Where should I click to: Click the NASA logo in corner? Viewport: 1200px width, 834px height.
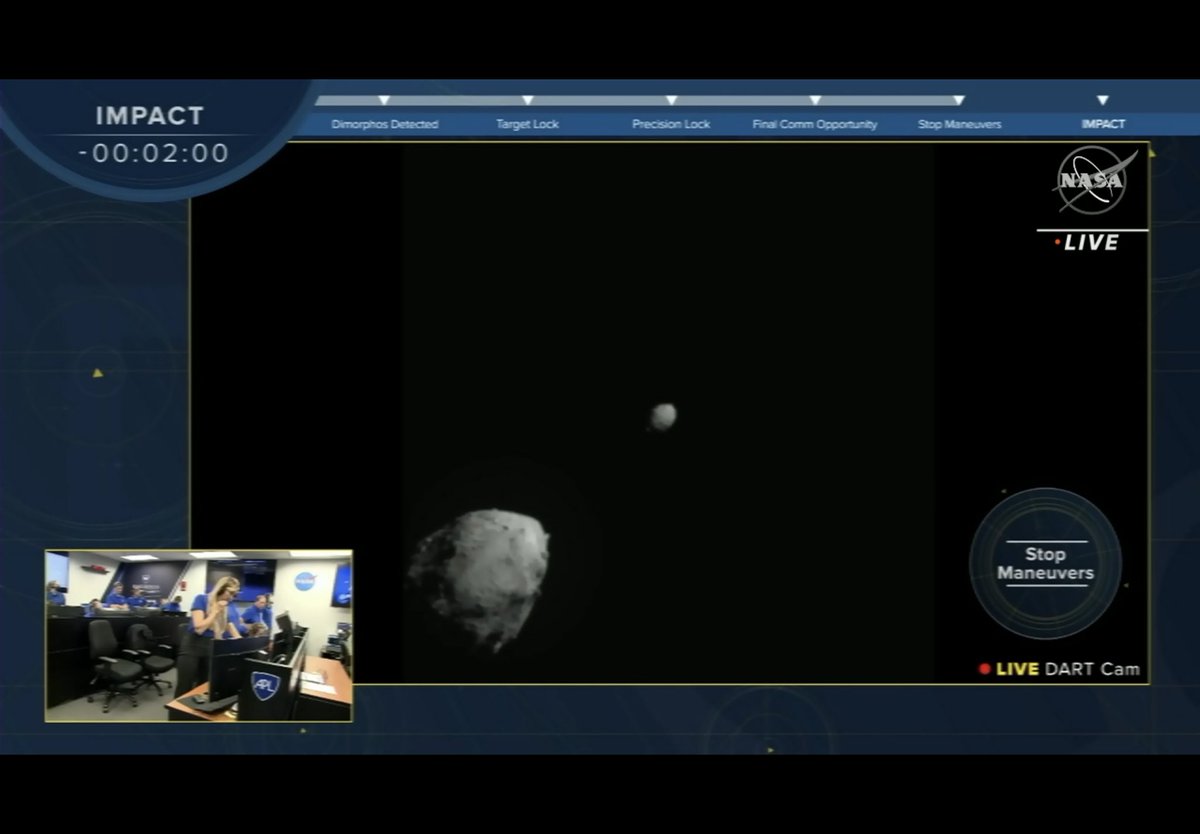(1095, 180)
